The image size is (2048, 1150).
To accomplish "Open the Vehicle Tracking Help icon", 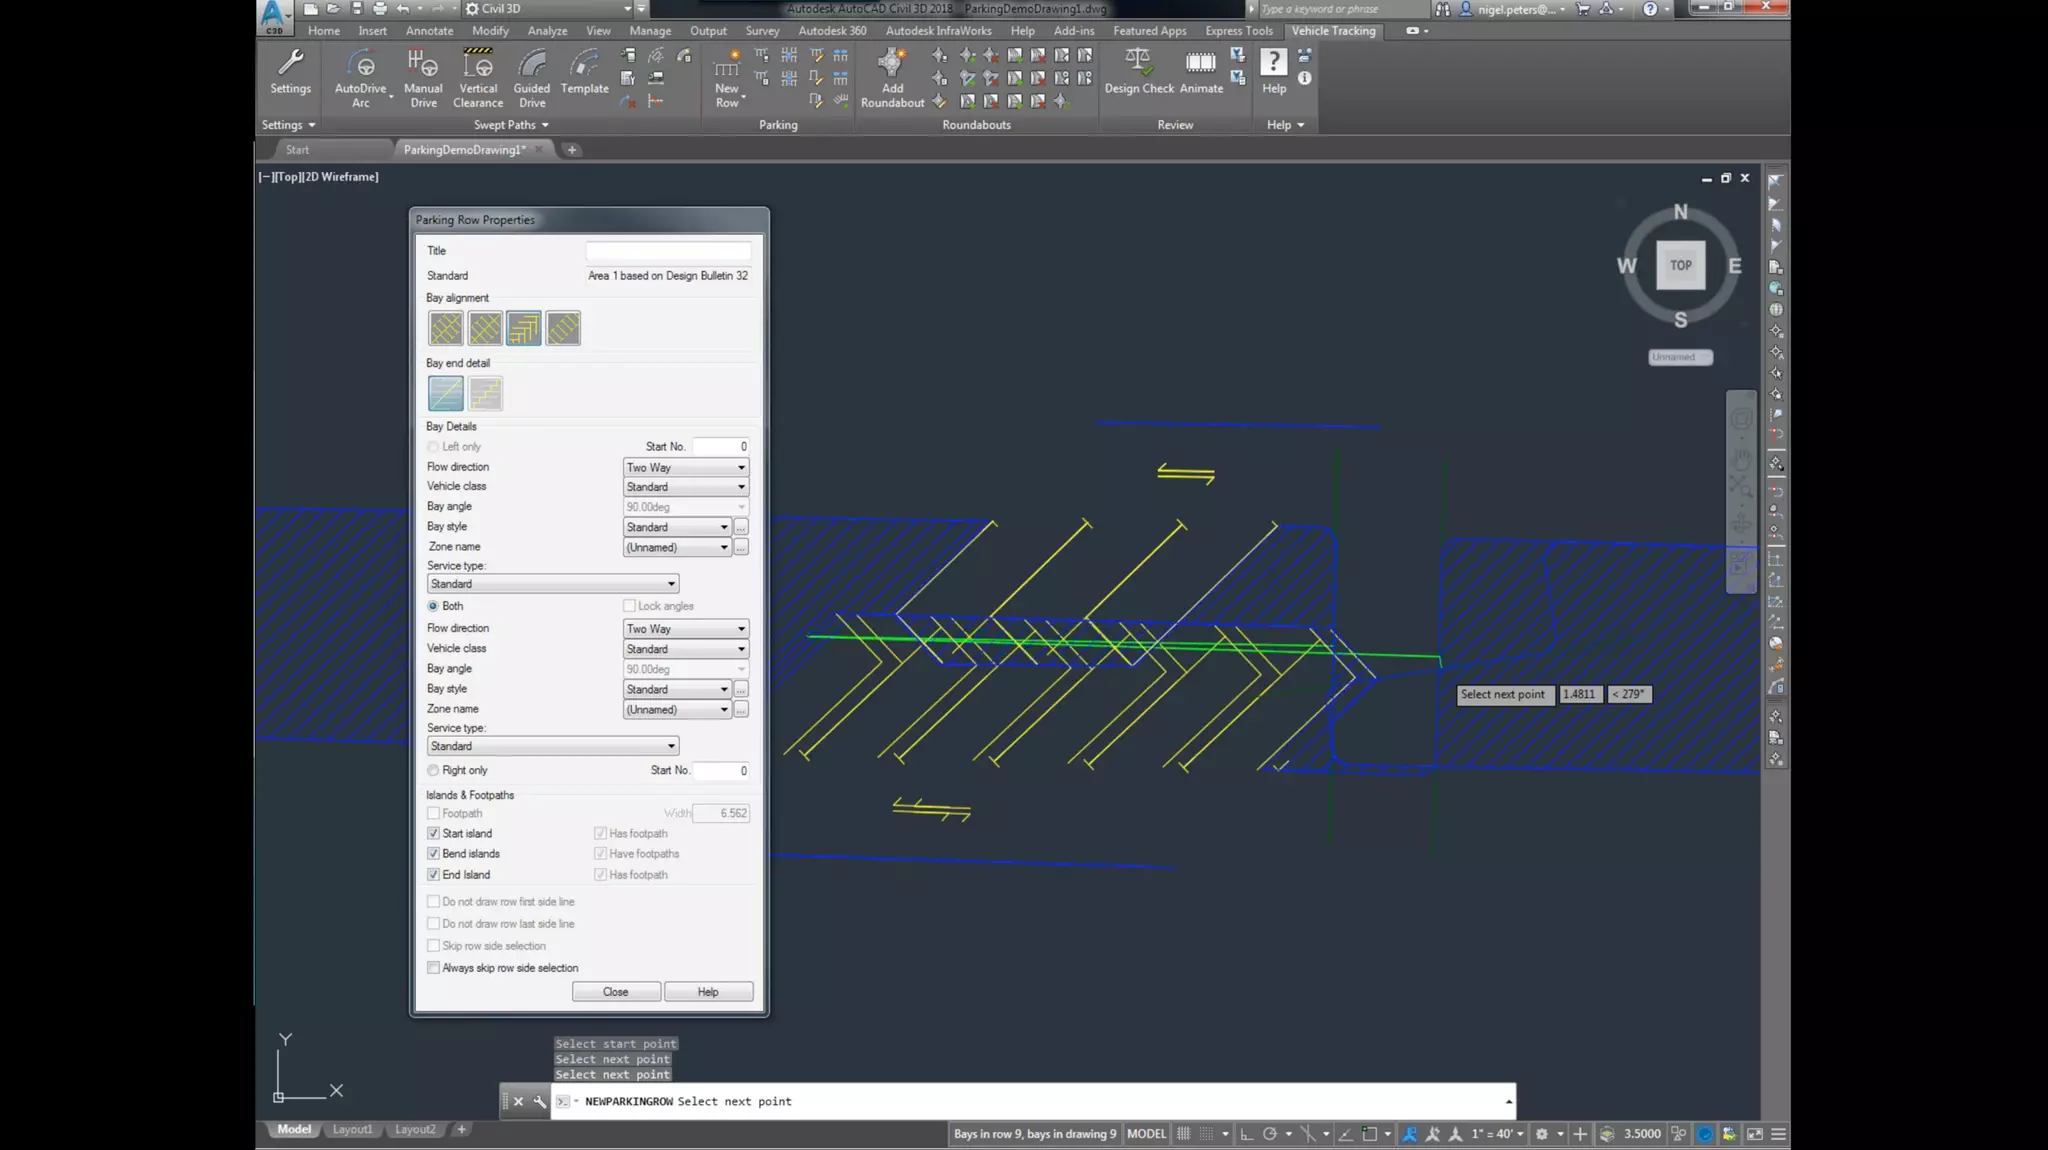I will [x=1273, y=71].
